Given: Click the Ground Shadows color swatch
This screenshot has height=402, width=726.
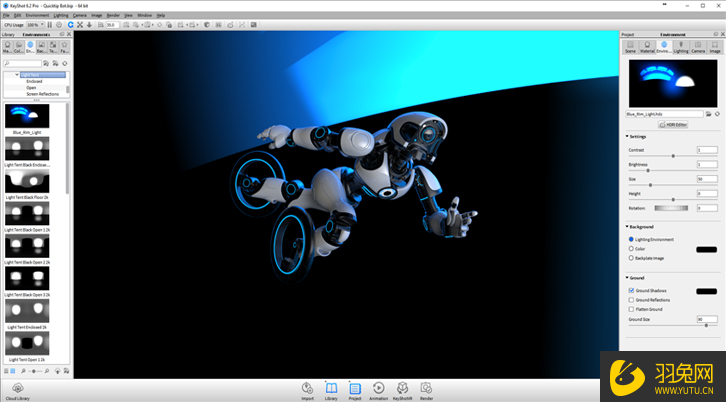Looking at the screenshot, I should [706, 291].
